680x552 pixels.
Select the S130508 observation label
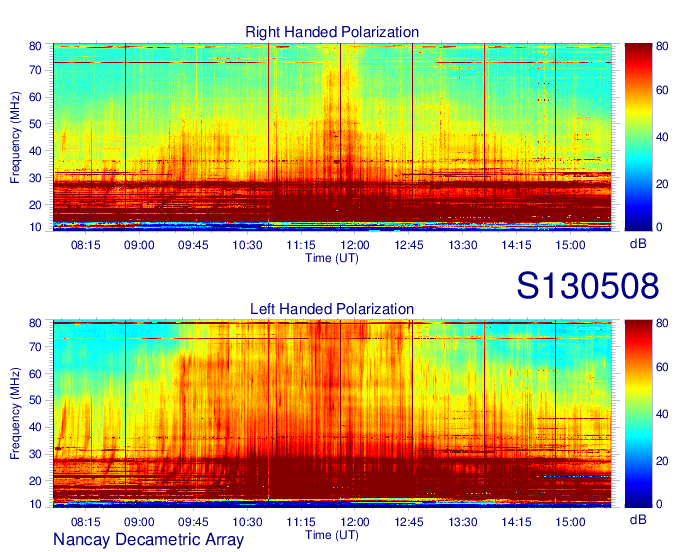coord(588,286)
